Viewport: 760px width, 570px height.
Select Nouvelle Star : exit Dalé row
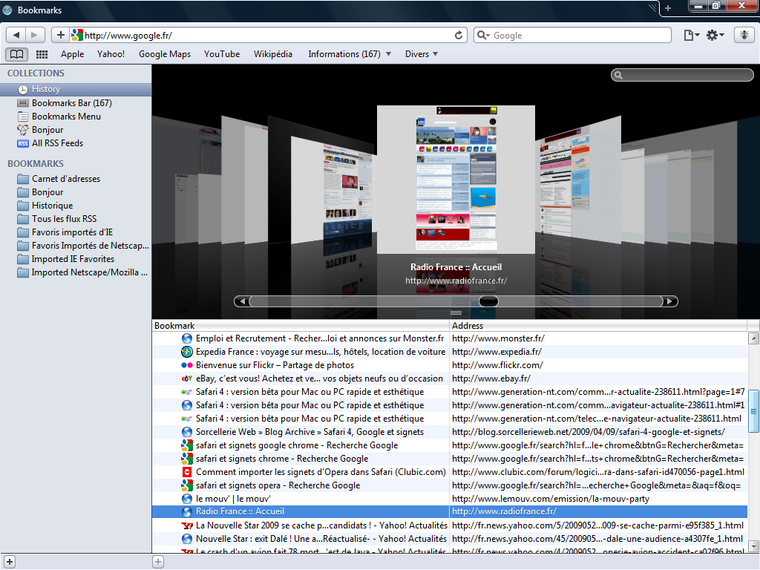449,538
